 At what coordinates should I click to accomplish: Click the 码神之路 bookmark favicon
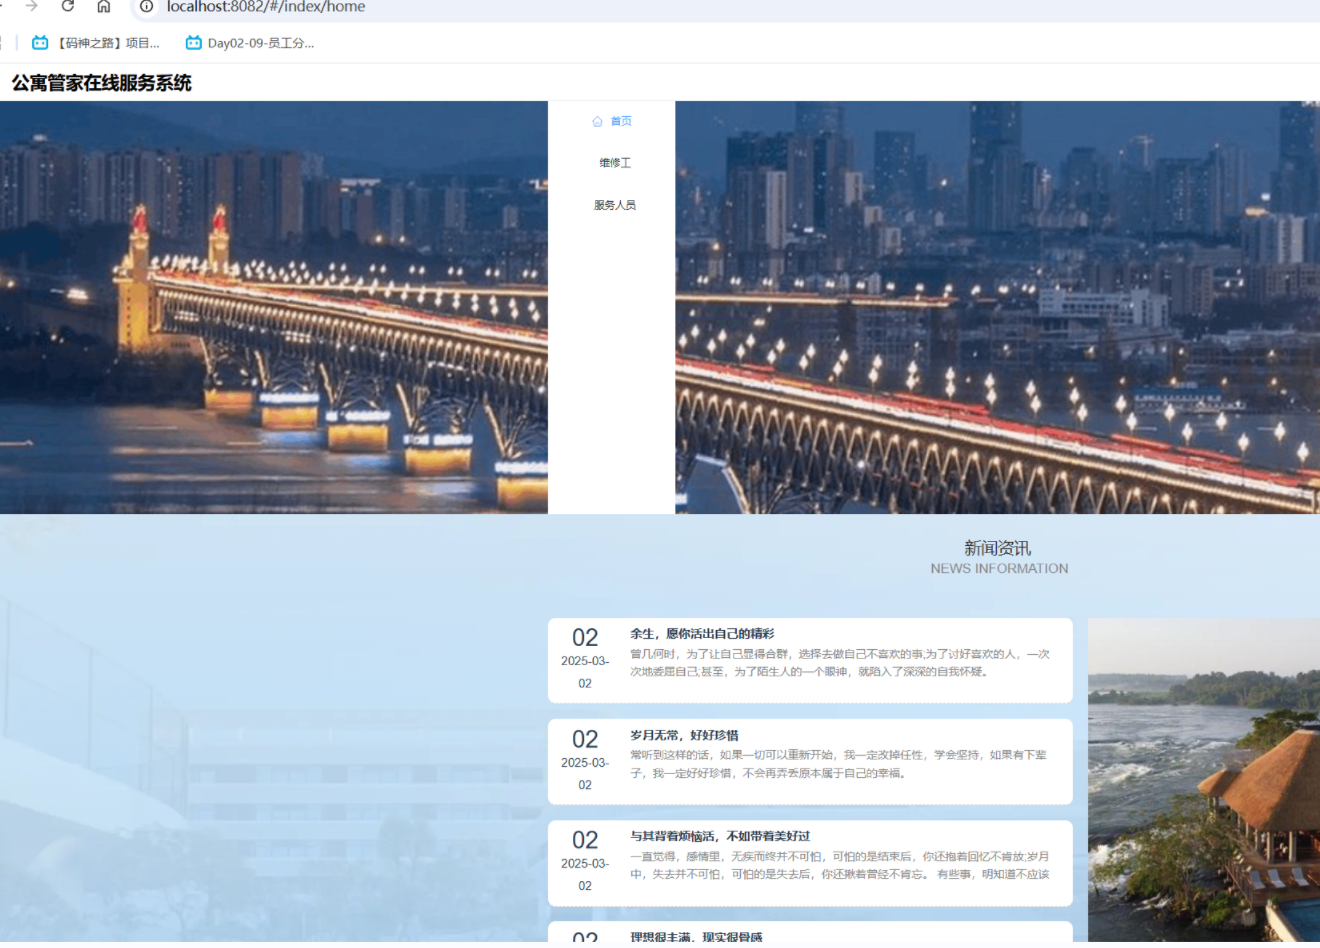click(x=40, y=43)
